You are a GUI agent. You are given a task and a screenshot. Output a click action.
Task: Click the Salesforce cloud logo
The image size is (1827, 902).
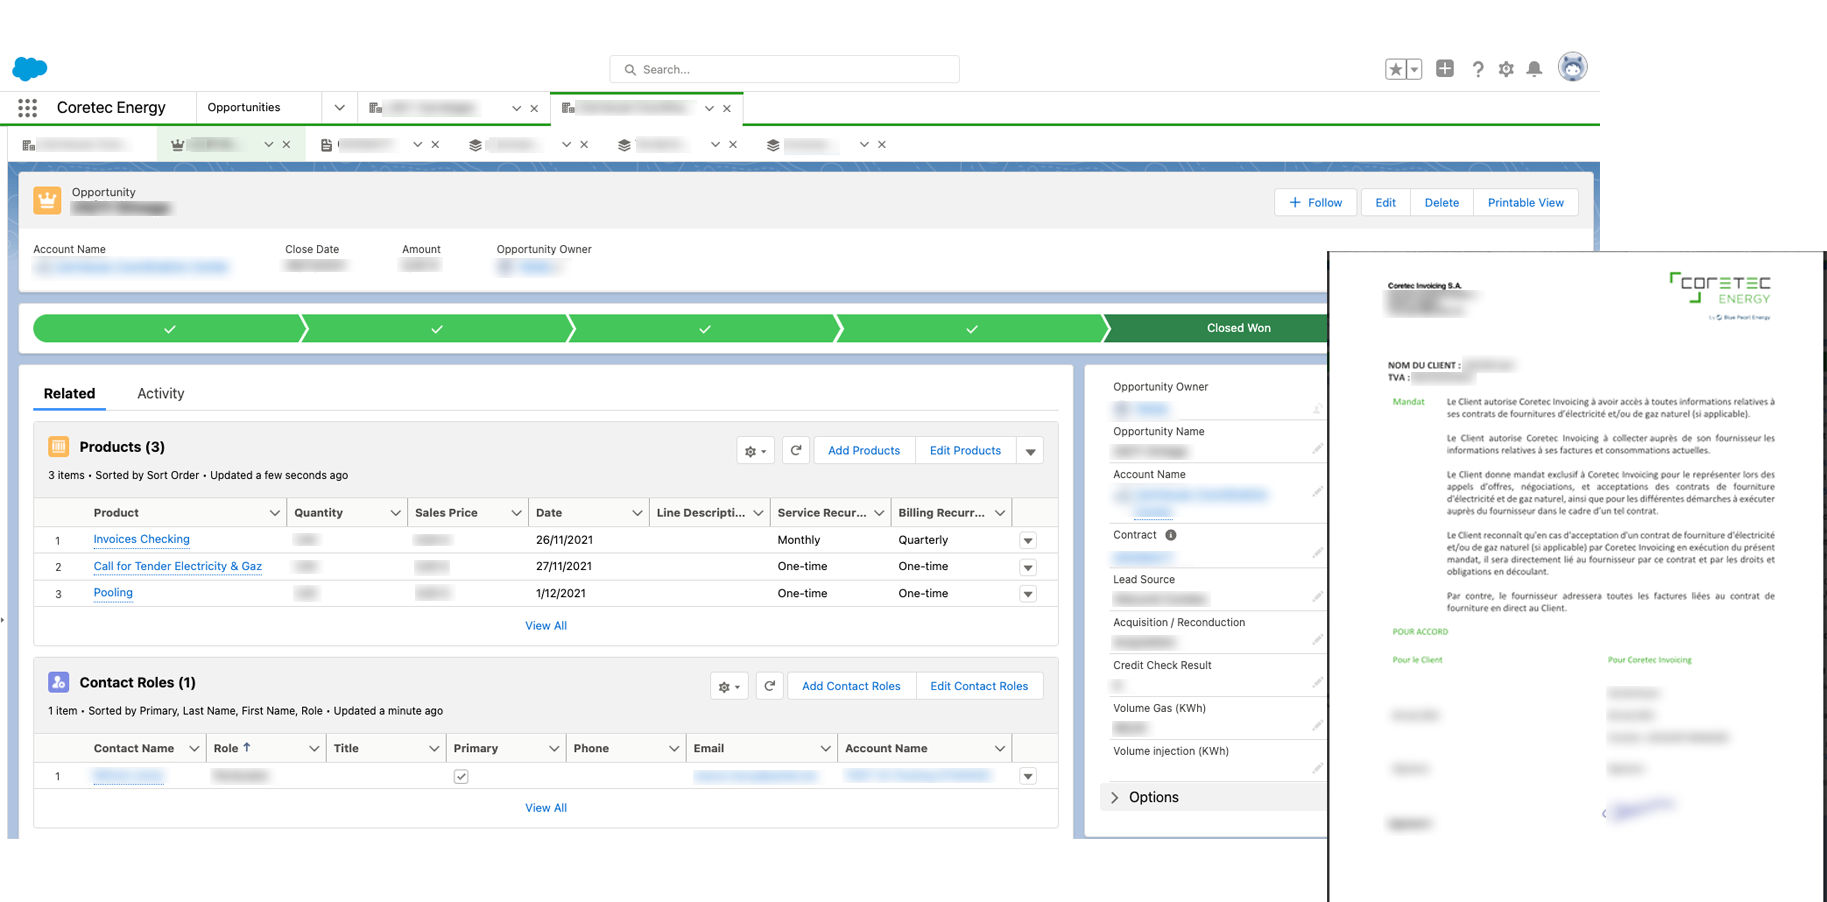(x=29, y=68)
